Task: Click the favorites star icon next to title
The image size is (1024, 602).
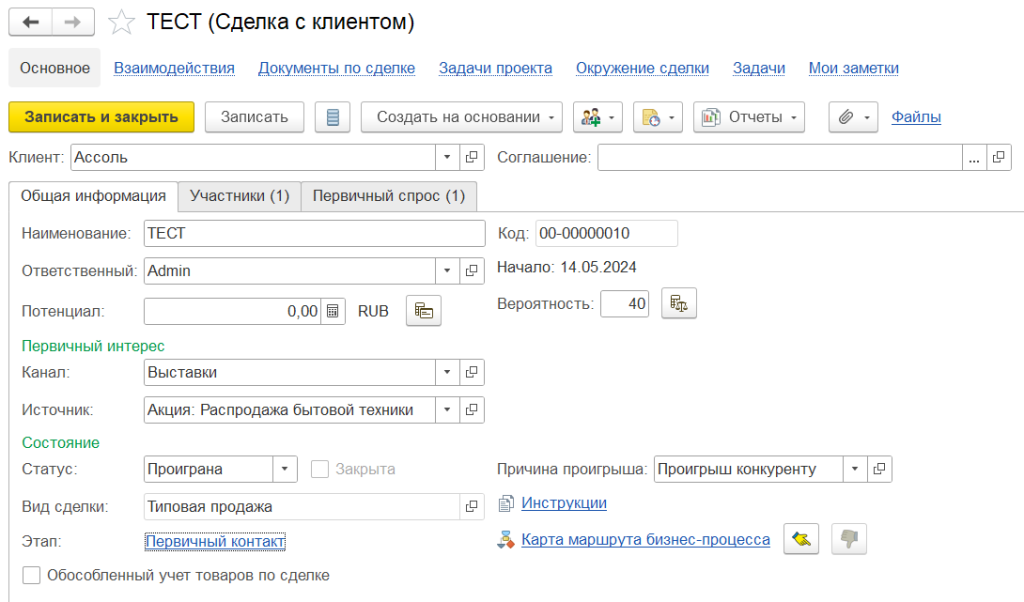Action: [x=122, y=22]
